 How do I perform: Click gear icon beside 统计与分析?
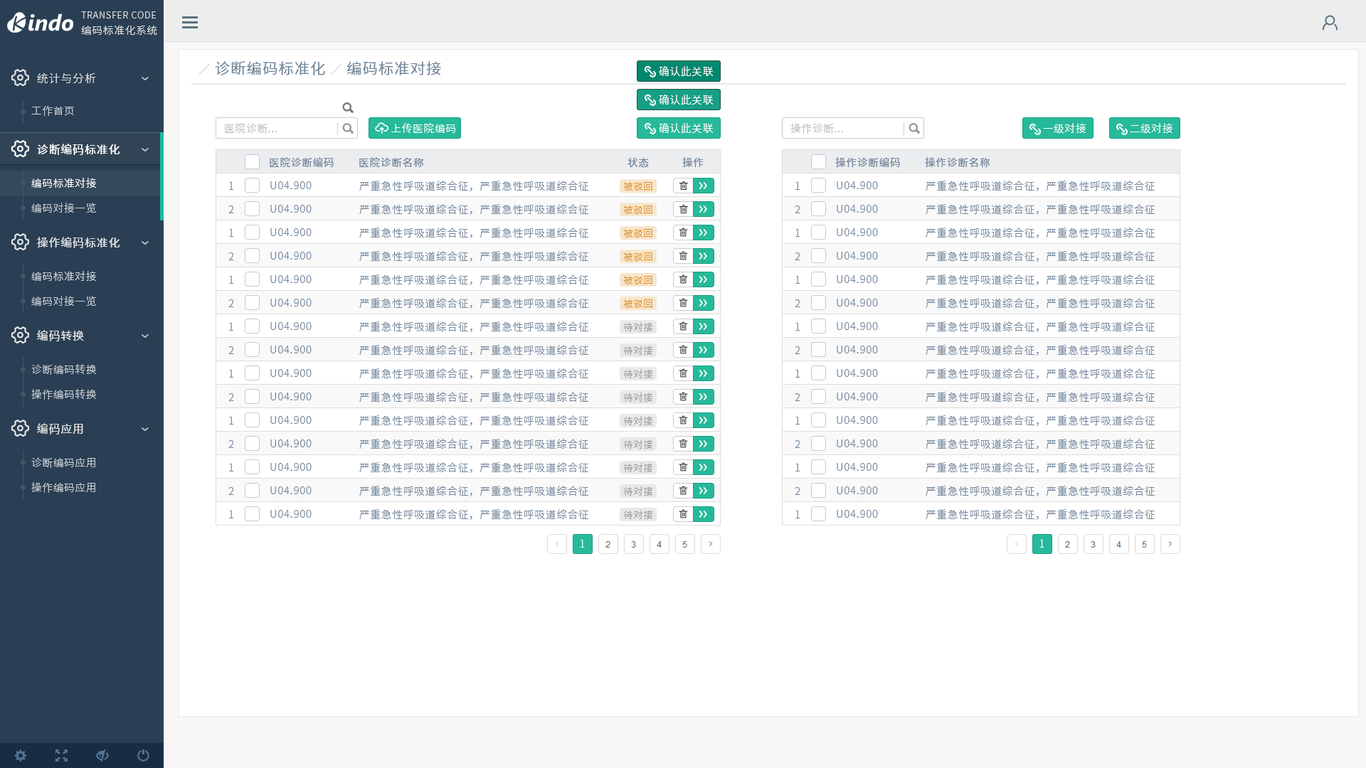(20, 78)
